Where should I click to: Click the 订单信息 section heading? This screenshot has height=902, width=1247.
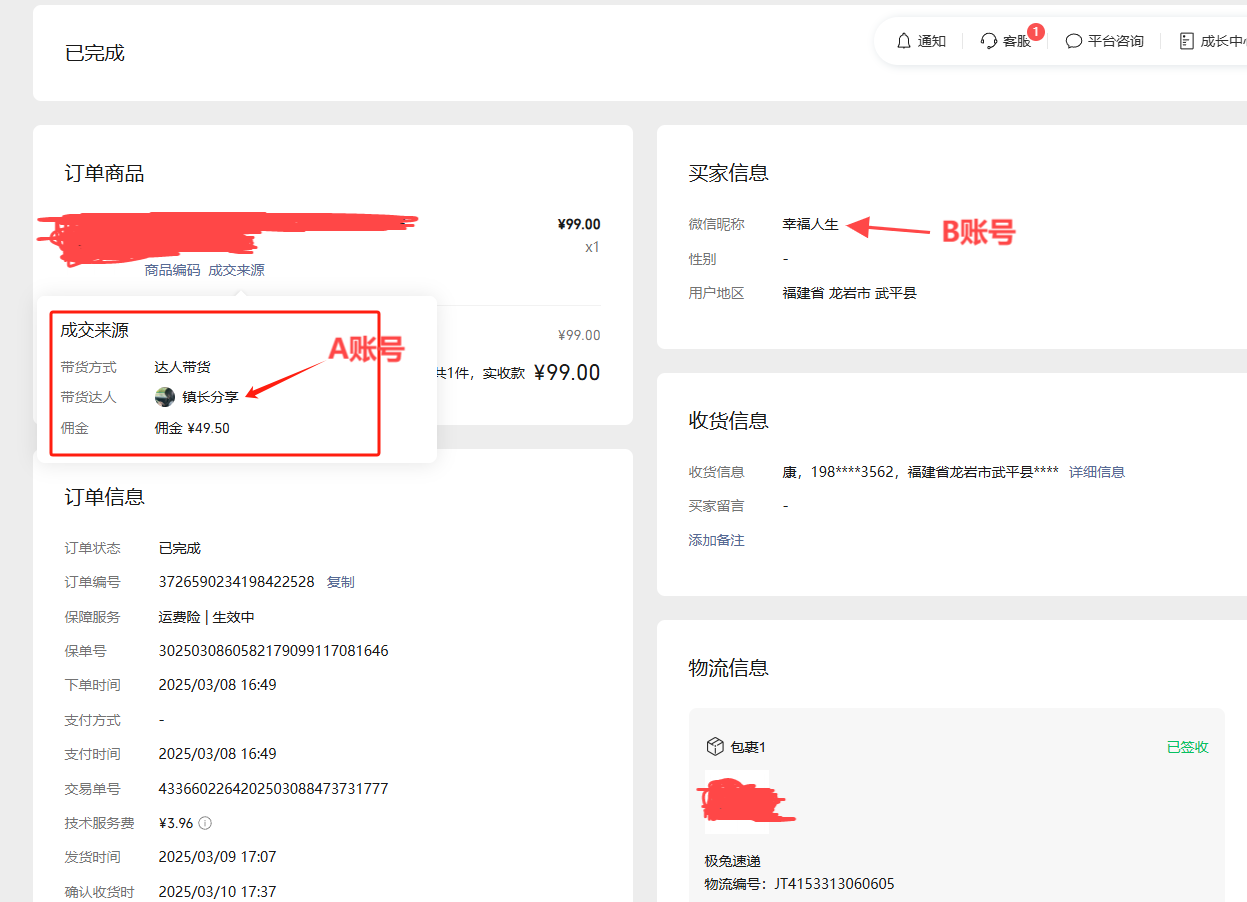click(105, 497)
